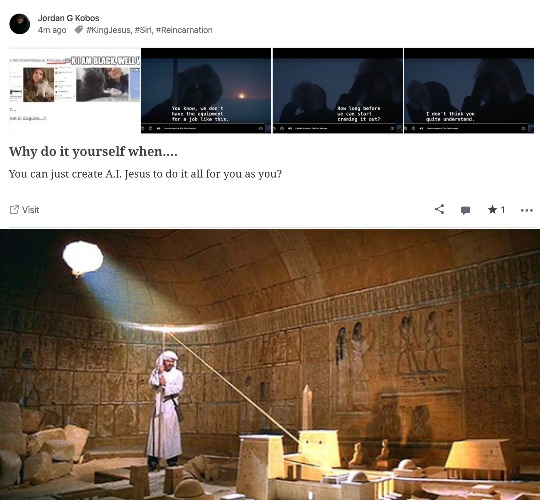The width and height of the screenshot is (540, 500).
Task: Open Jordan G Kobos author name
Action: click(x=69, y=18)
